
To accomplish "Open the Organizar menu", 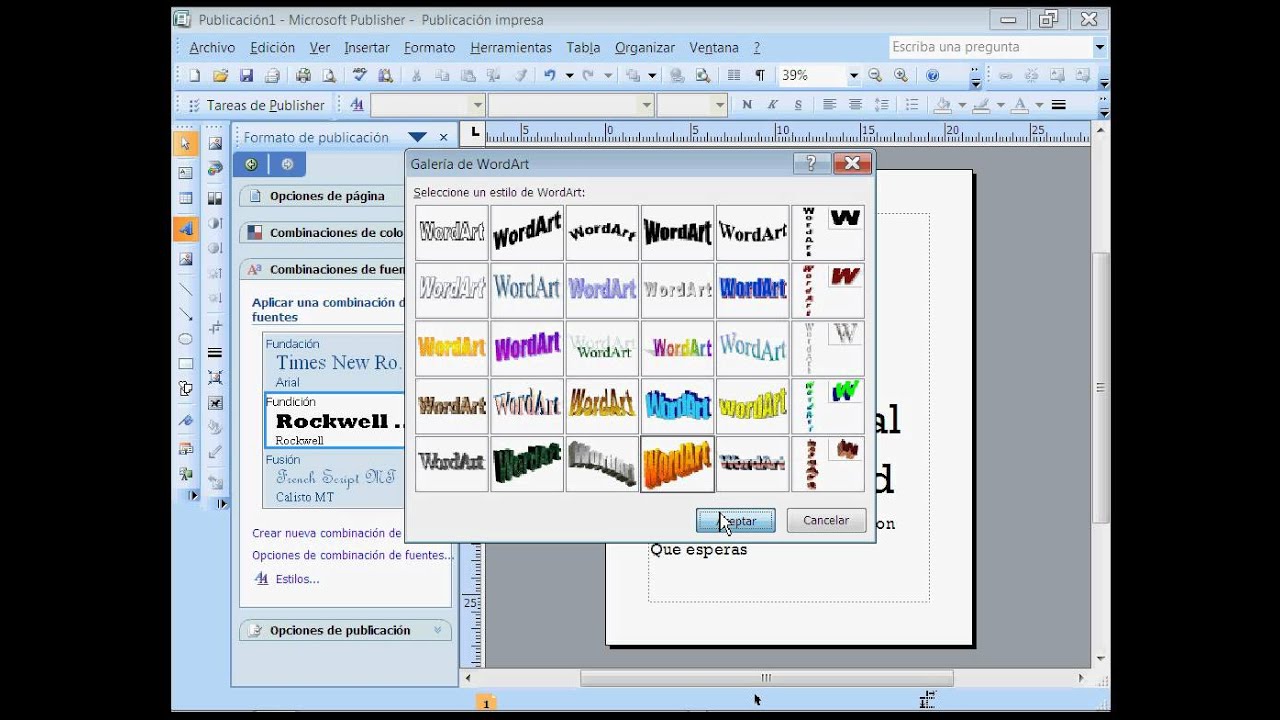I will click(x=645, y=47).
